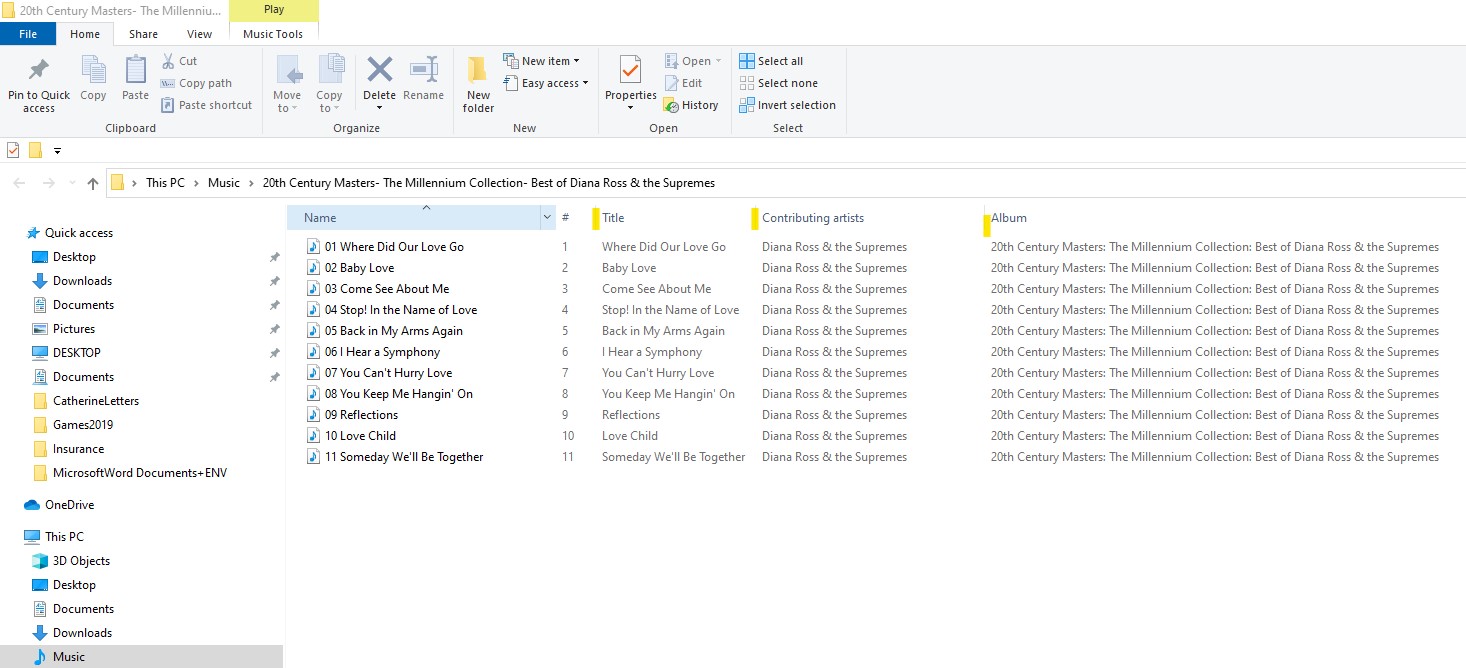
Task: Go up one folder level
Action: tap(93, 183)
